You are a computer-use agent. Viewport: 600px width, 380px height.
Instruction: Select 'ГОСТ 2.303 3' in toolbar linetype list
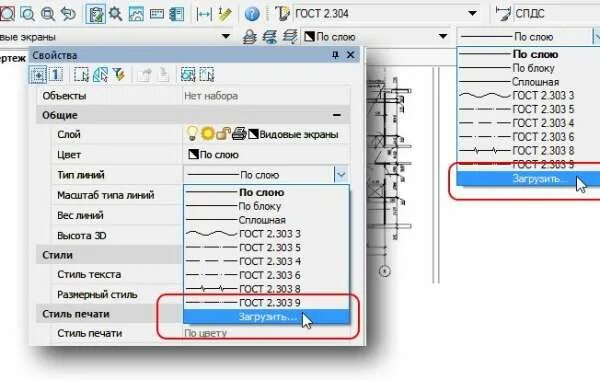(x=528, y=95)
